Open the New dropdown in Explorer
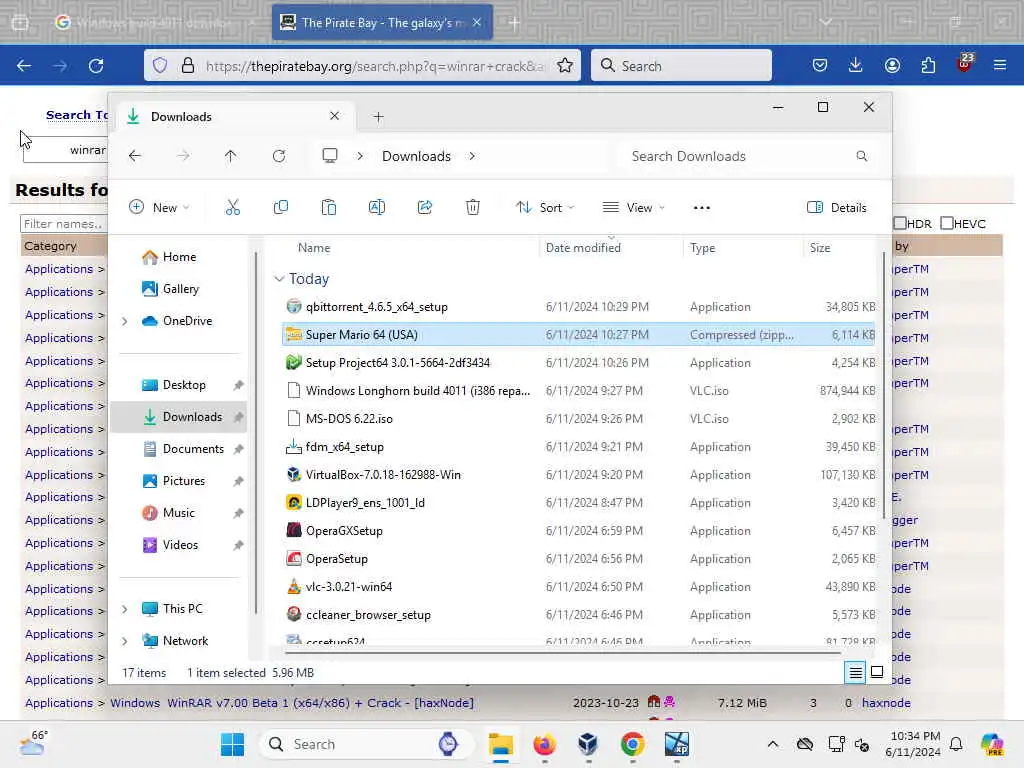The image size is (1024, 768). 159,208
